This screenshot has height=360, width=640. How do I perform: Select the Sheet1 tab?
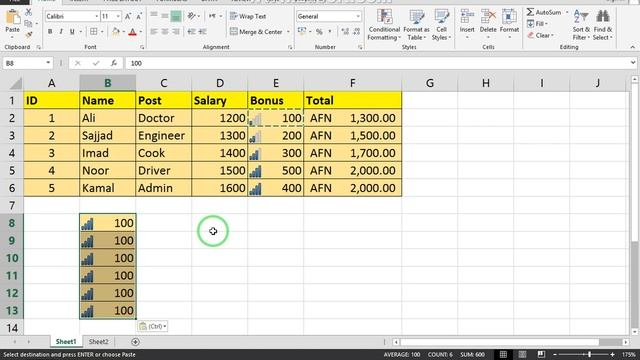coord(66,342)
